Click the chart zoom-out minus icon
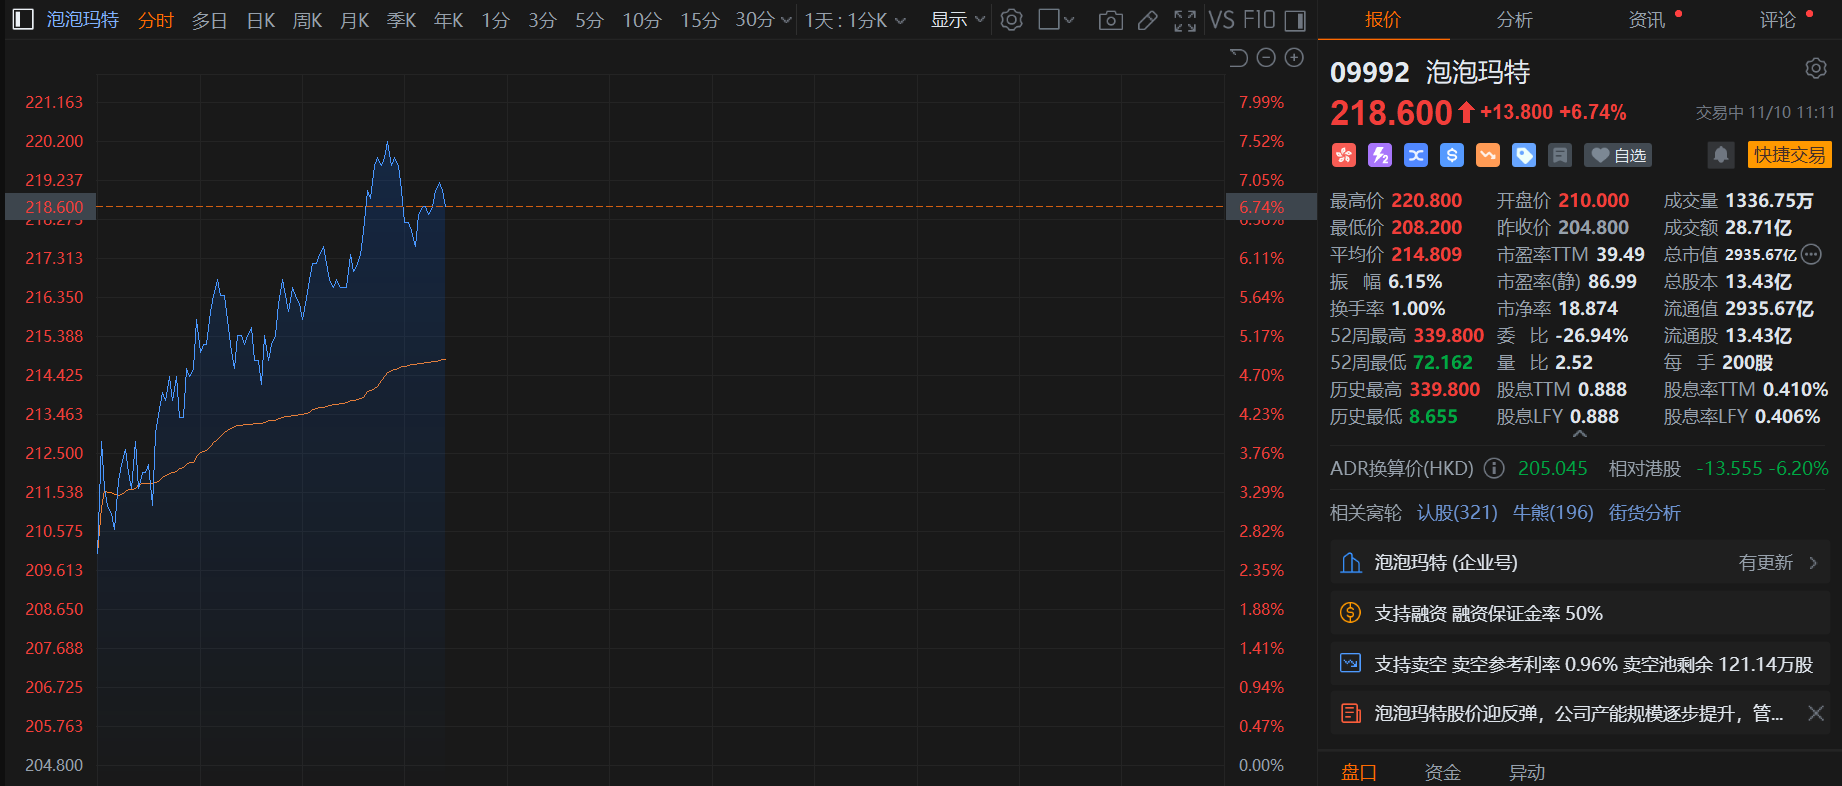 click(1266, 58)
